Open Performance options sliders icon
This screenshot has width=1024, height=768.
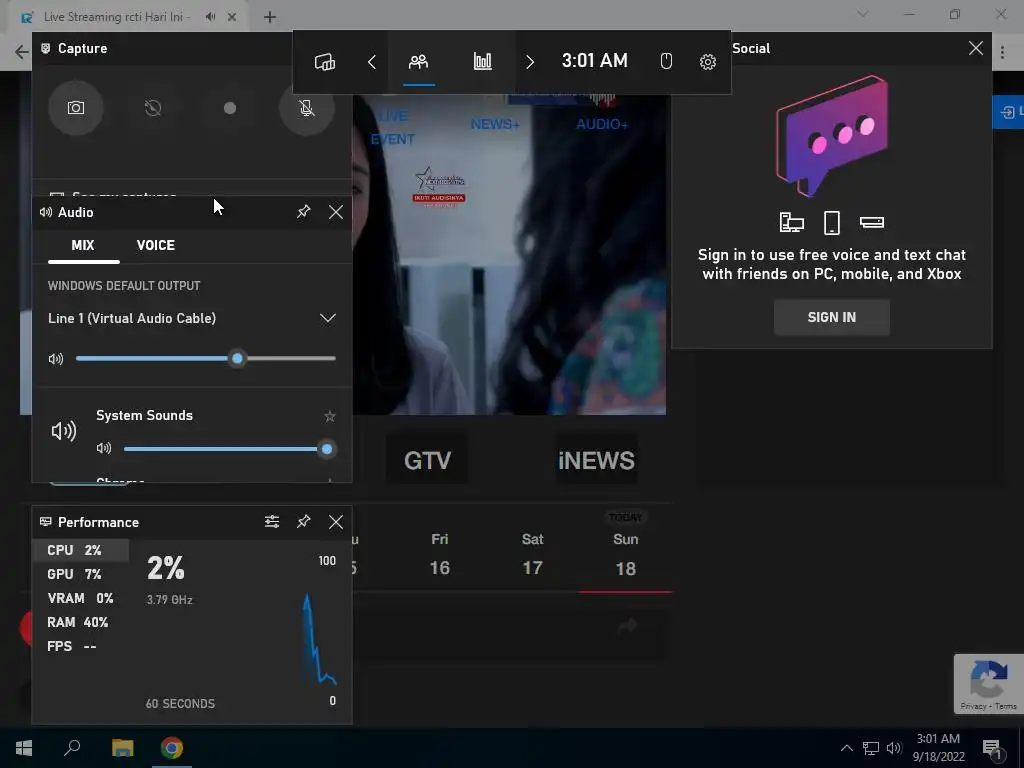272,522
